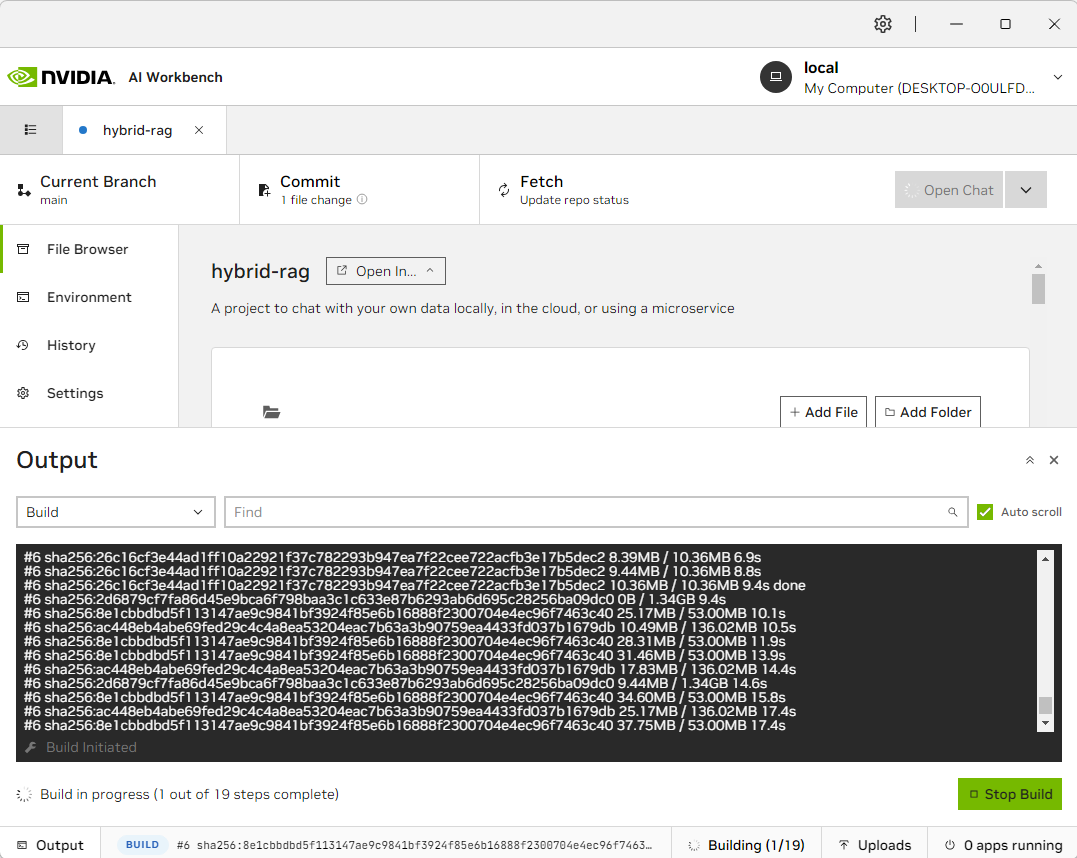
Task: Click the folder icon in file browser
Action: [271, 412]
